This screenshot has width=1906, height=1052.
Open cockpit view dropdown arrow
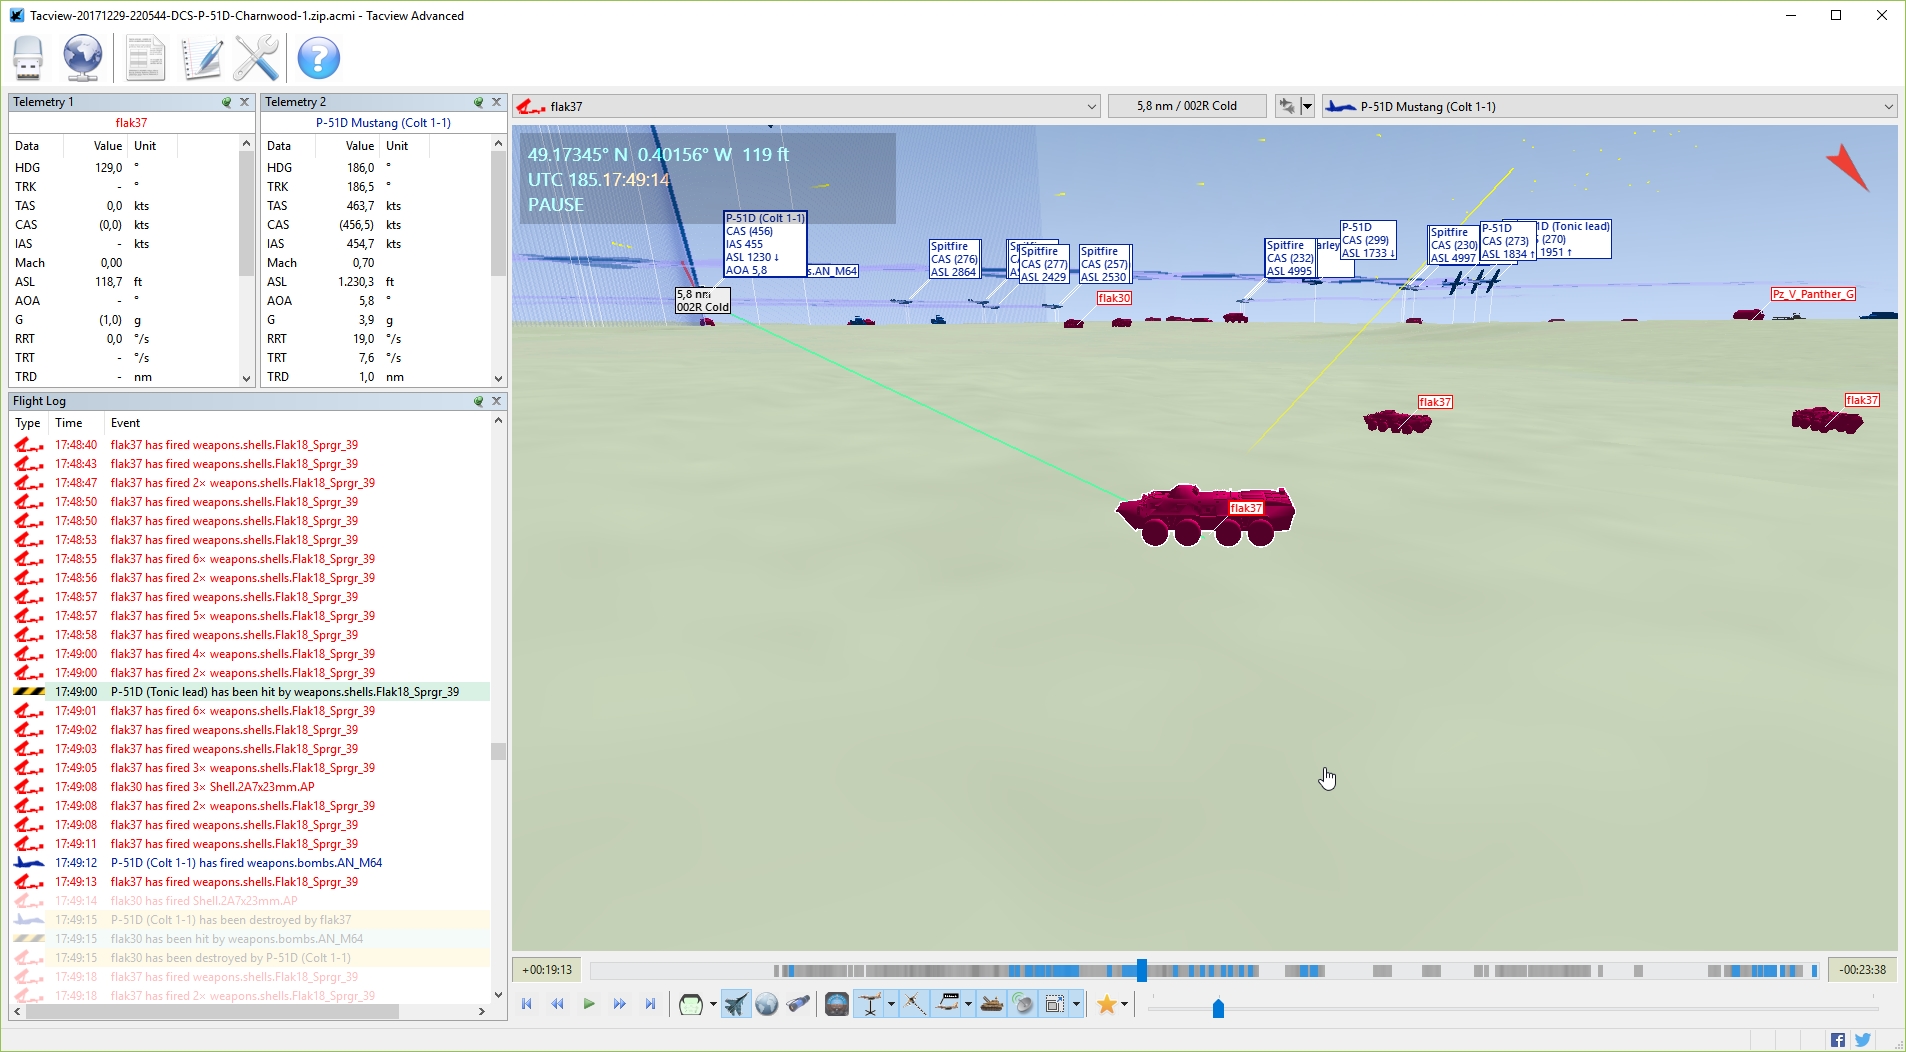[713, 1004]
